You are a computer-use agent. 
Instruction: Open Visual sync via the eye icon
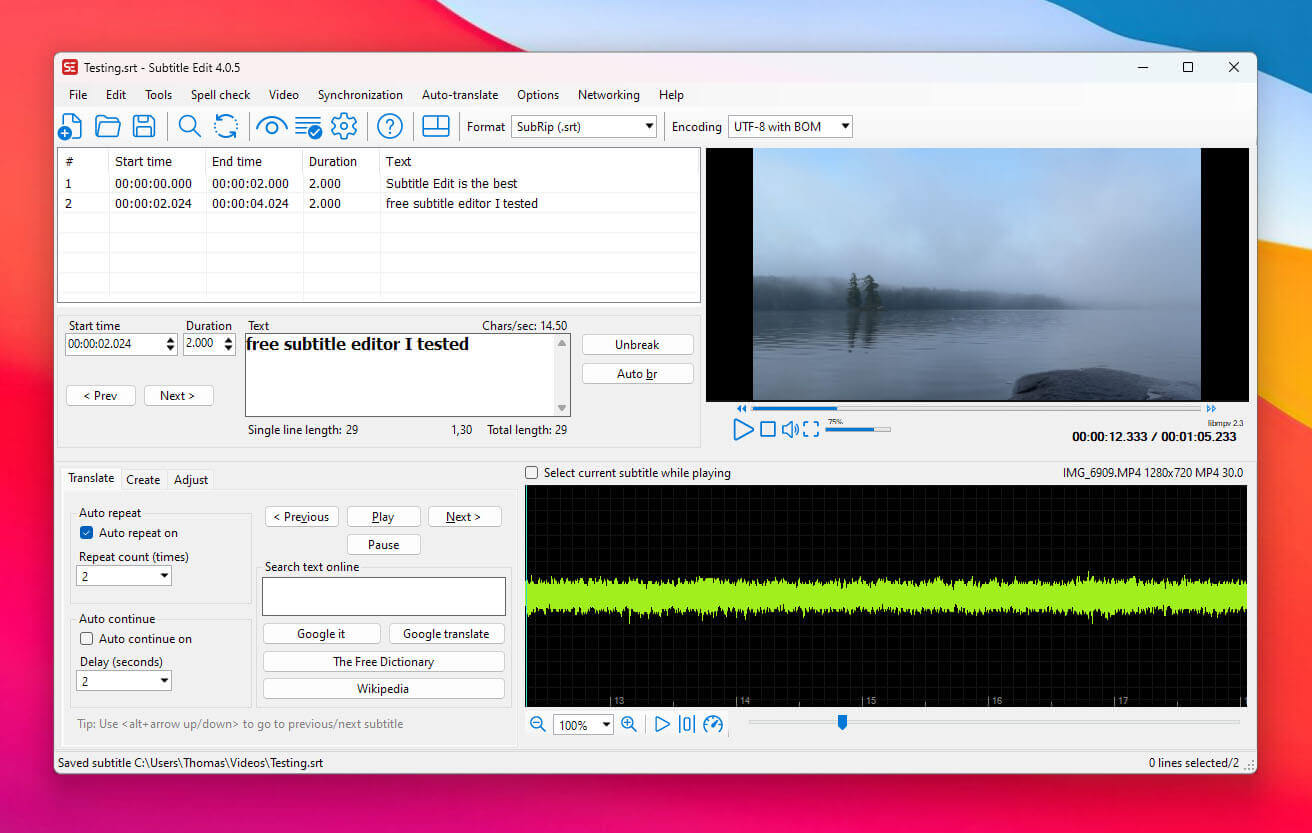tap(271, 126)
